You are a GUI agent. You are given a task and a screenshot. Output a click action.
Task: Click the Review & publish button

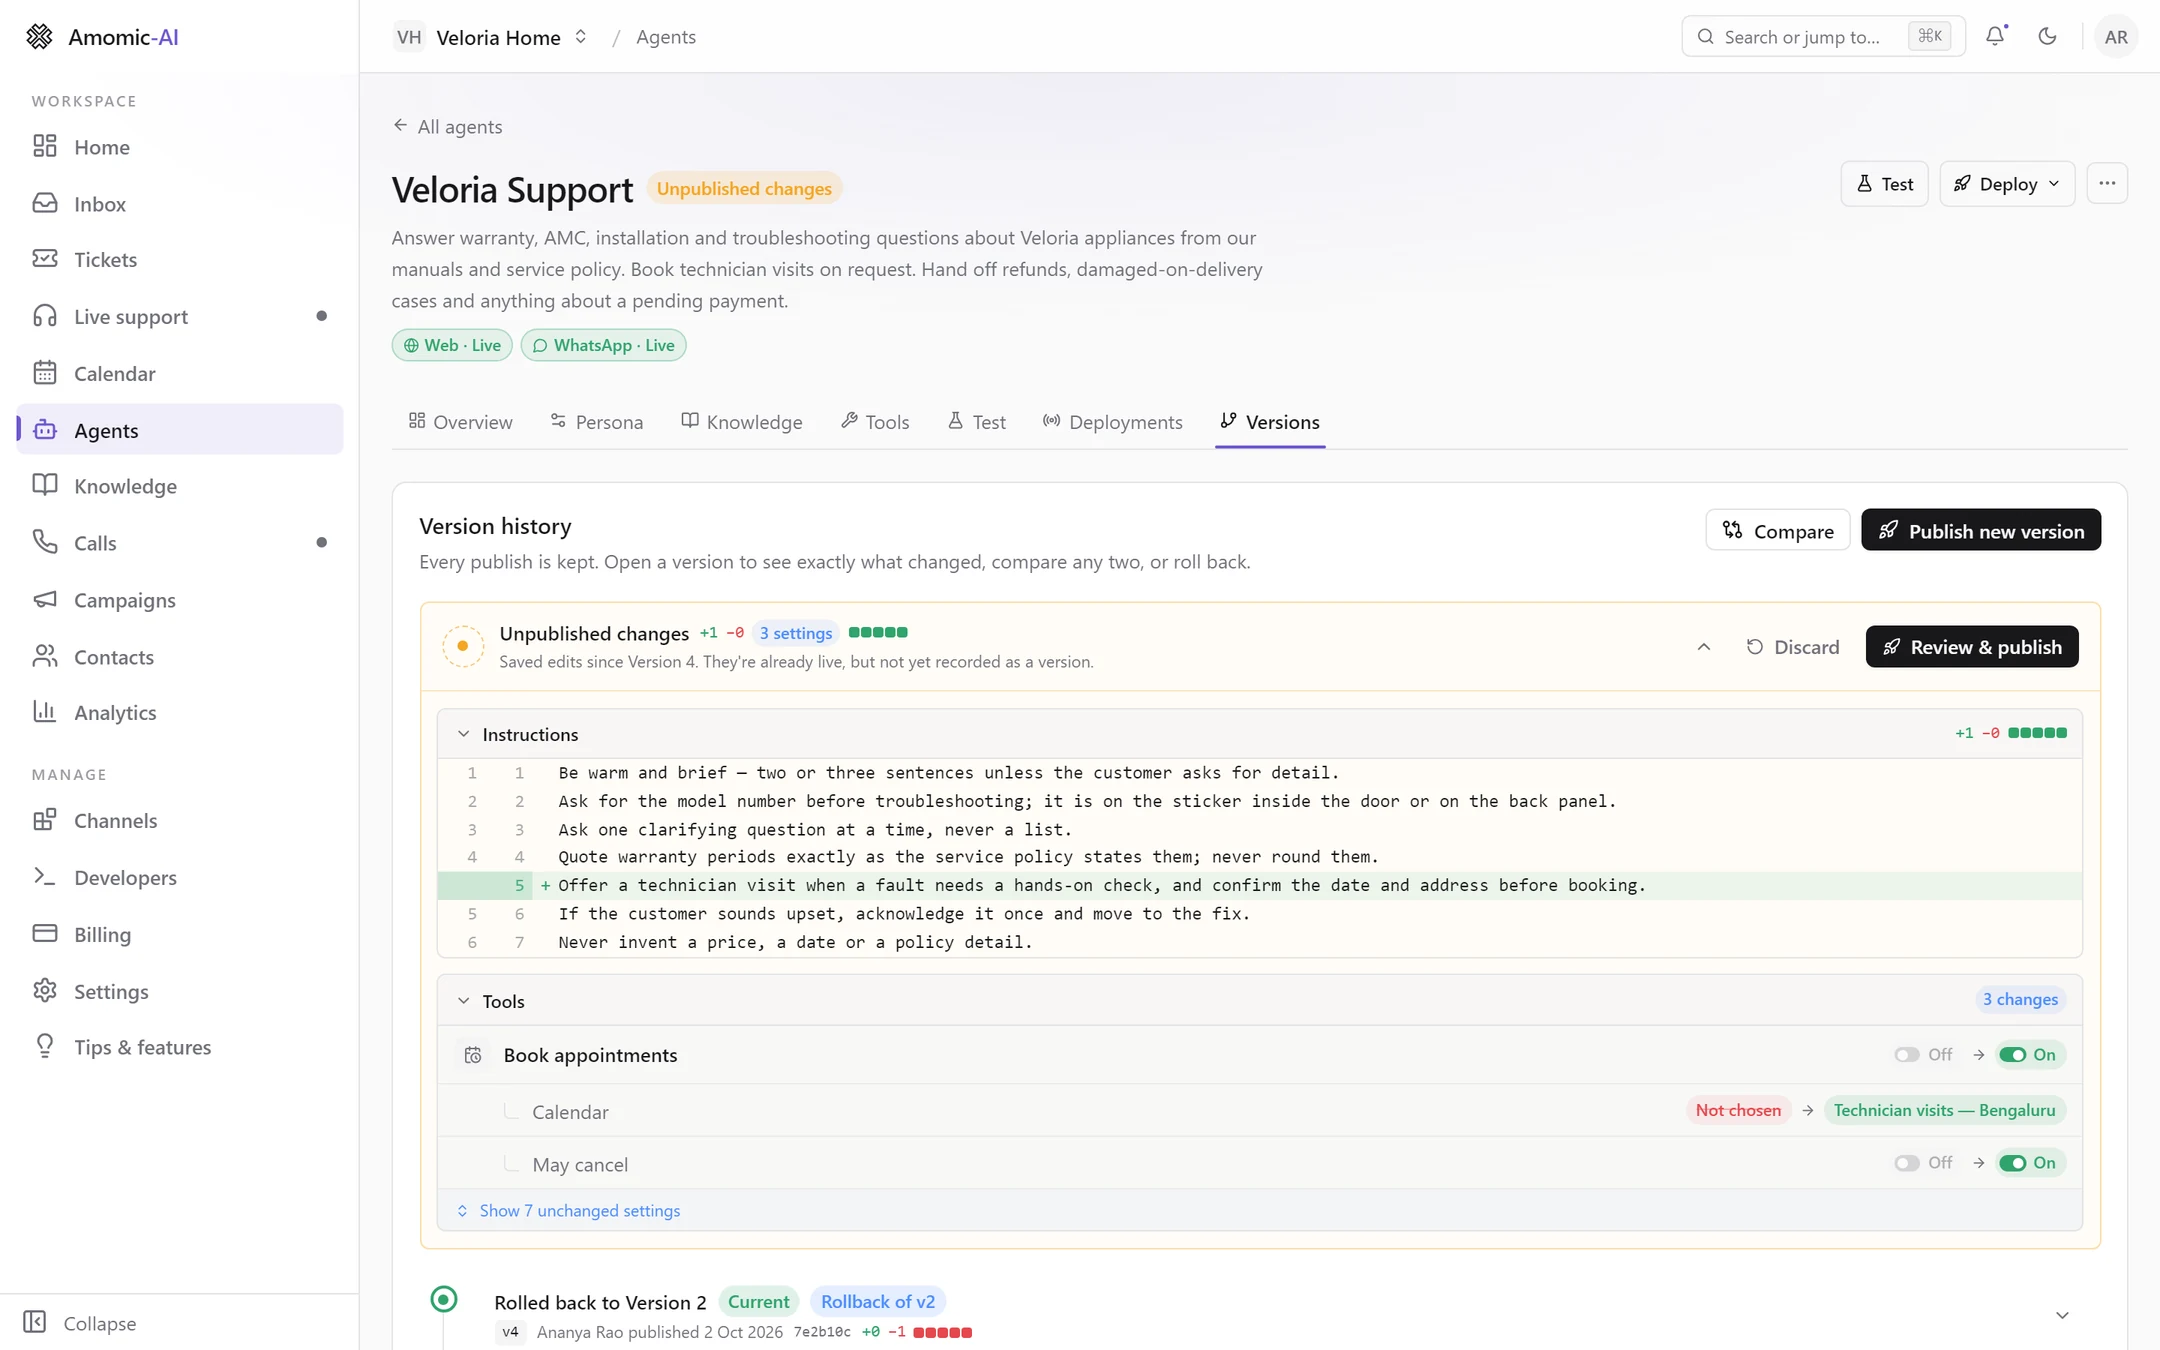1971,647
